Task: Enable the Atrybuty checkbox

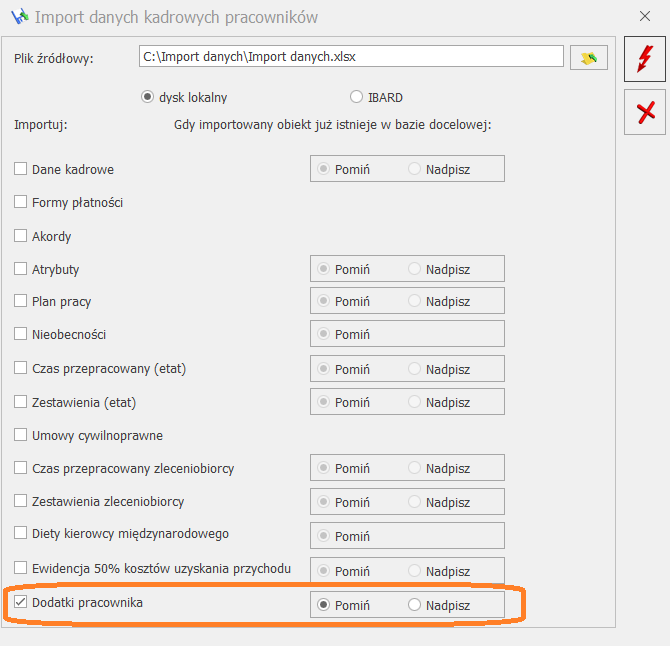Action: point(21,269)
